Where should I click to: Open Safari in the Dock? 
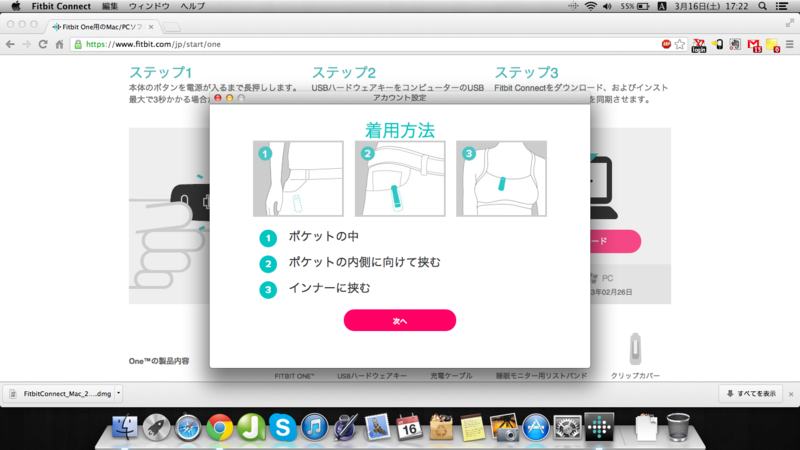[188, 427]
